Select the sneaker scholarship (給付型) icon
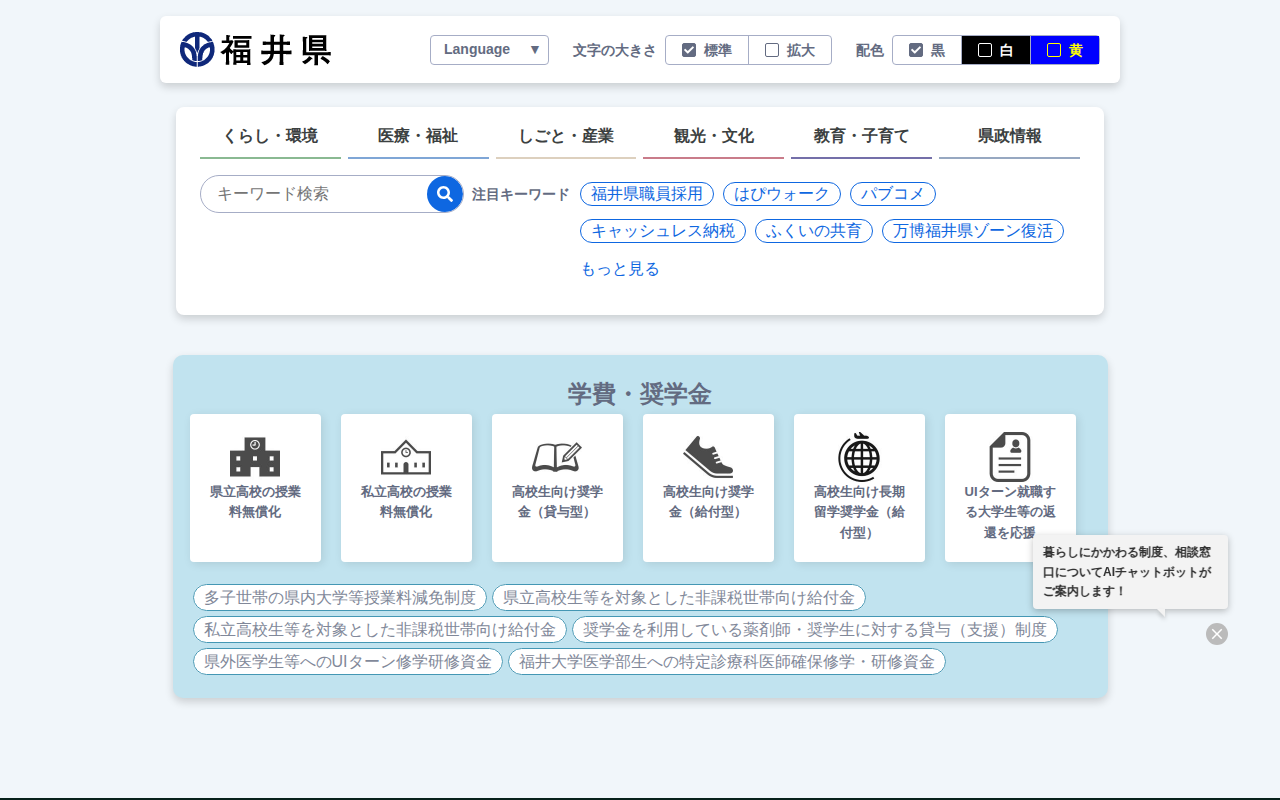This screenshot has width=1280, height=800. (708, 458)
